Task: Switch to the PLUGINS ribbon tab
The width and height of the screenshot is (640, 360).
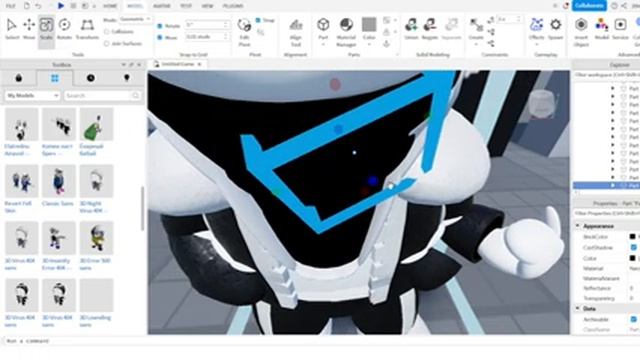Action: tap(233, 6)
